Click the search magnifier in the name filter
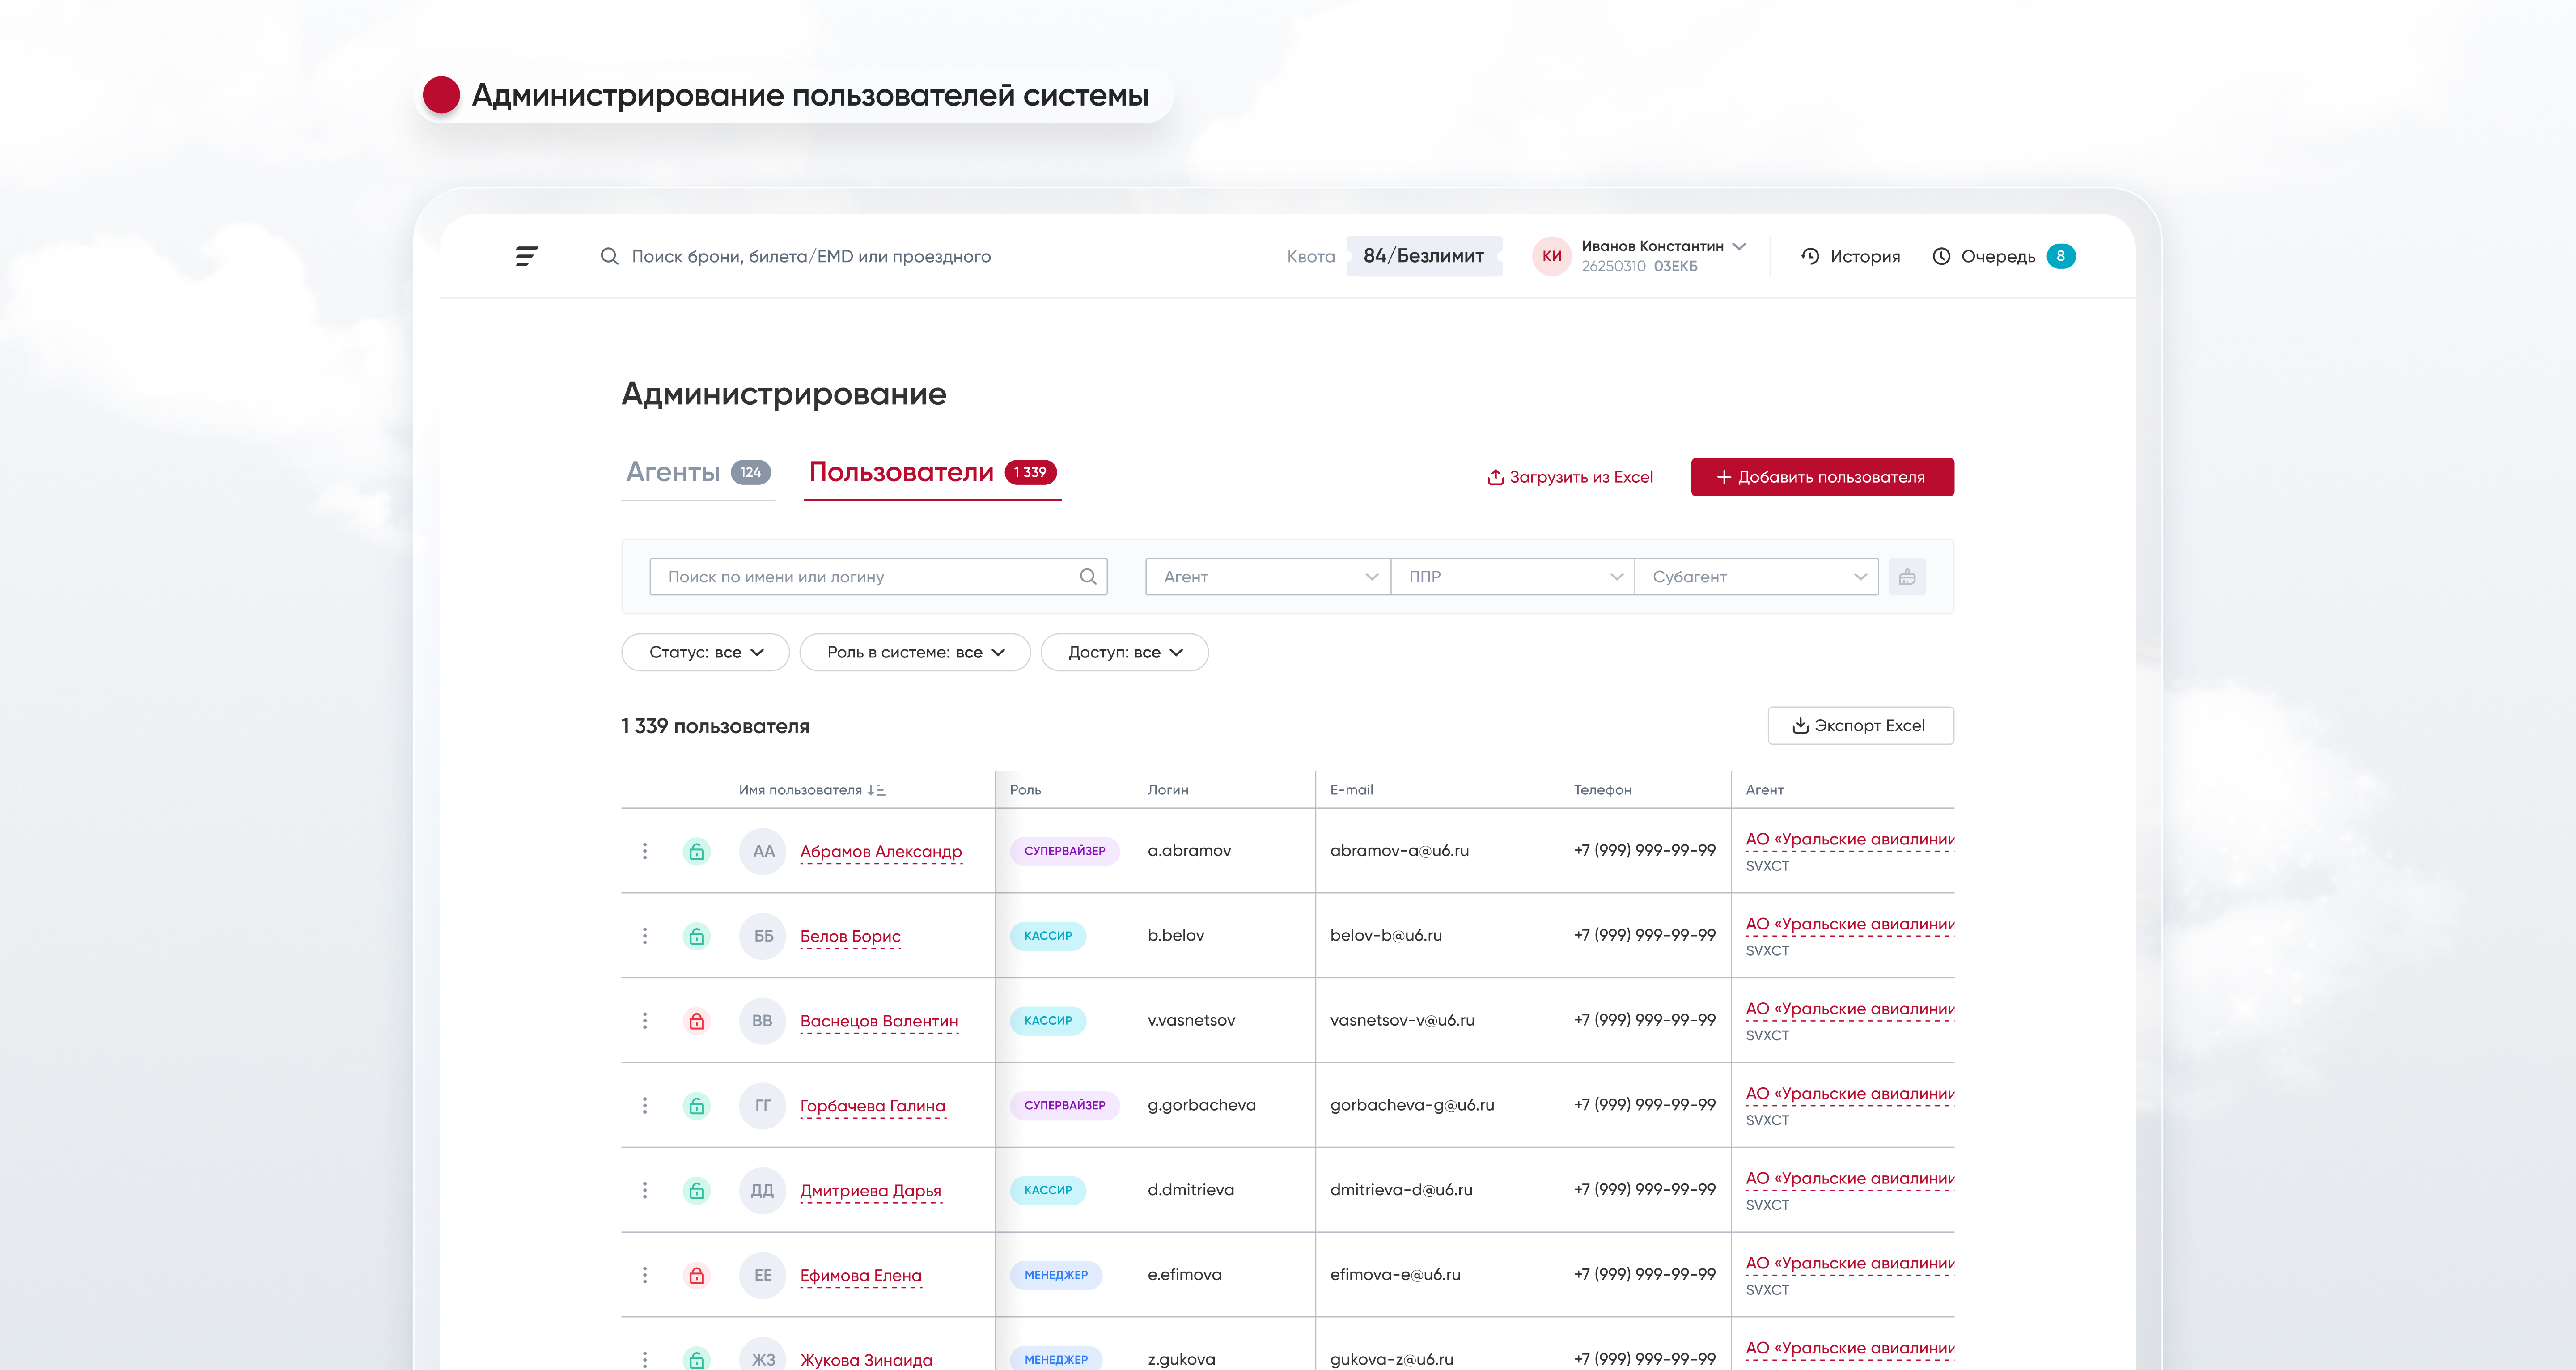Viewport: 2576px width, 1370px height. [1088, 576]
